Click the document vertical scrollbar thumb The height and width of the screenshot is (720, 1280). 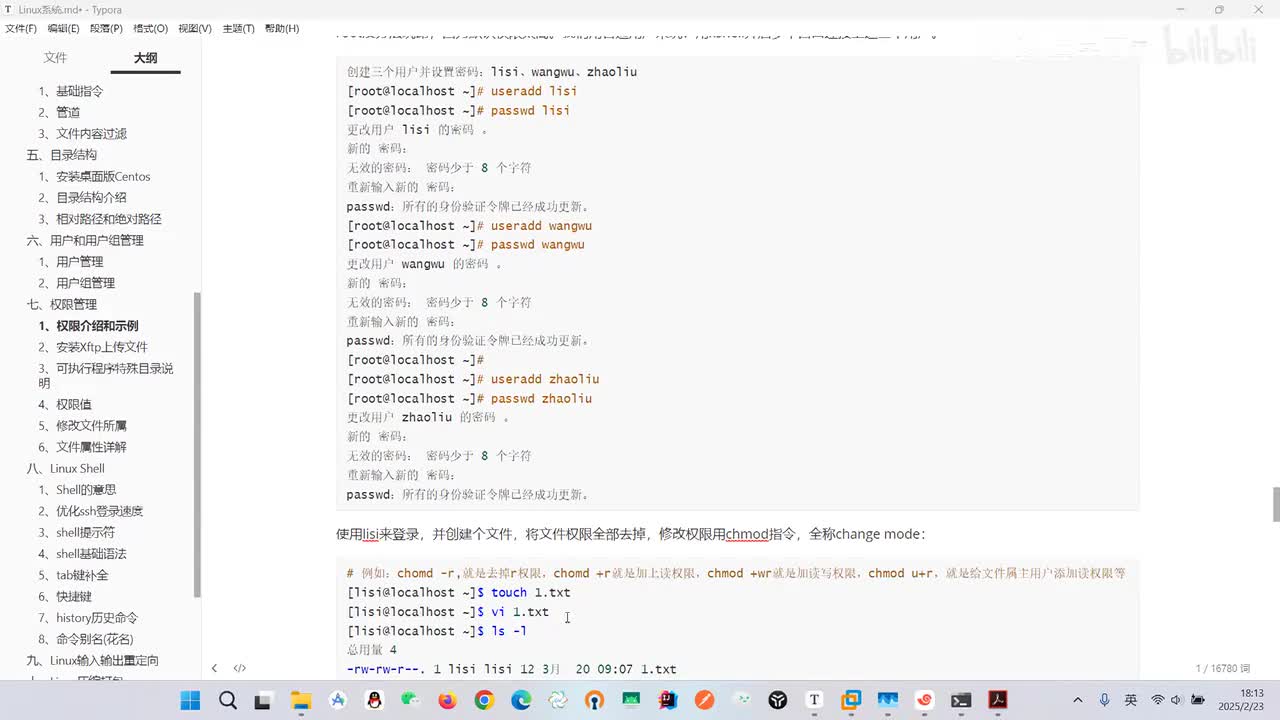point(1275,505)
